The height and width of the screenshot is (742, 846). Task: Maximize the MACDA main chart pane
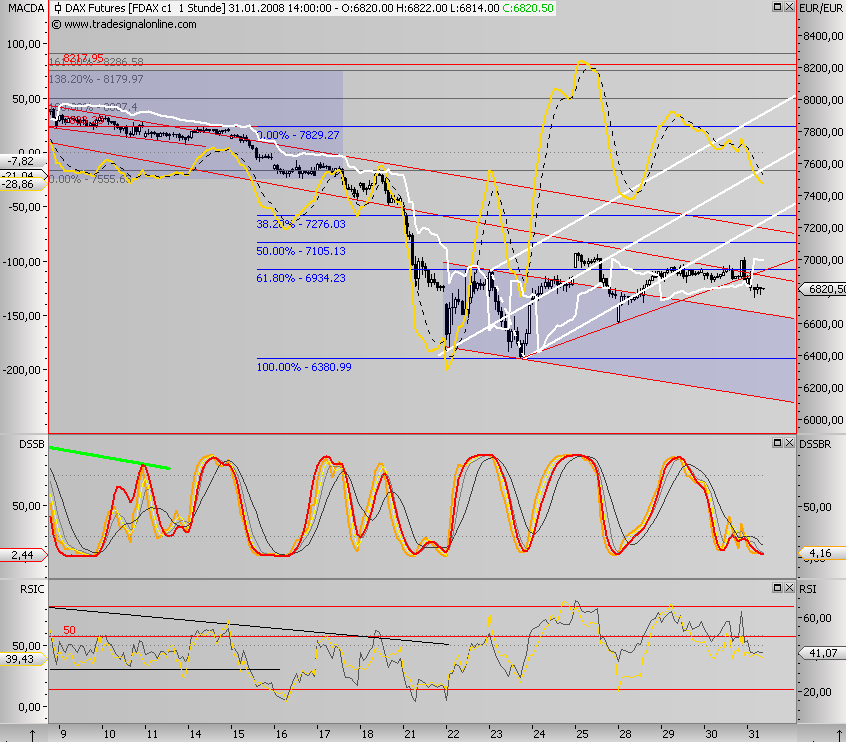coord(777,7)
